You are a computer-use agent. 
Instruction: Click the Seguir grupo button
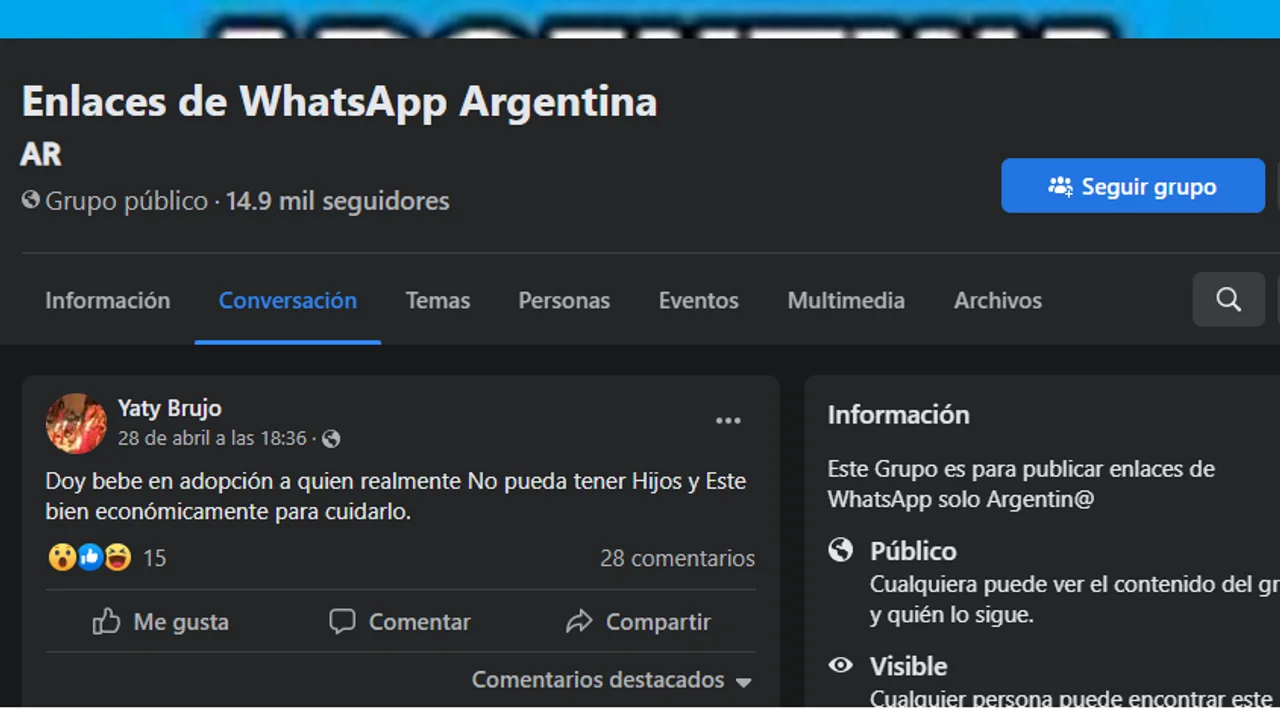pos(1133,186)
